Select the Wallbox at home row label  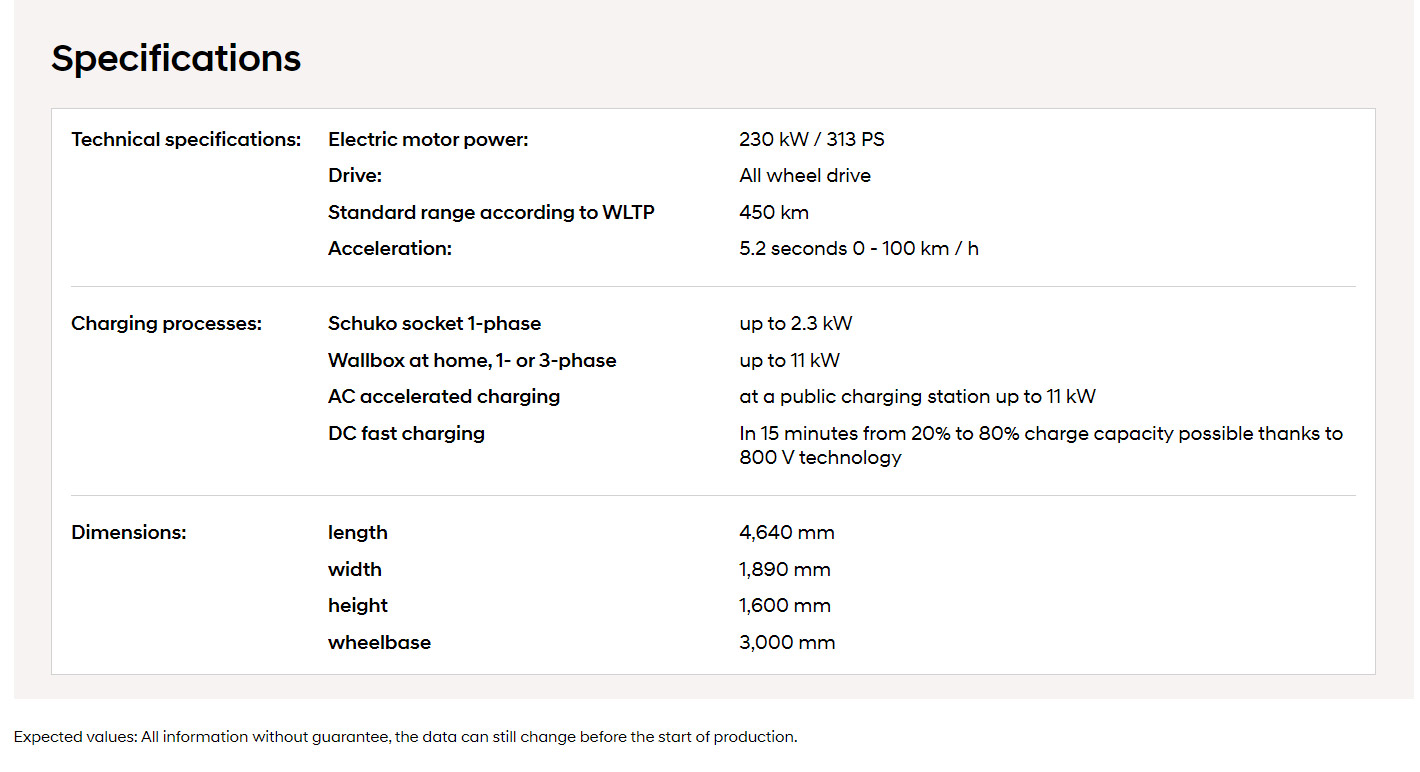(472, 361)
